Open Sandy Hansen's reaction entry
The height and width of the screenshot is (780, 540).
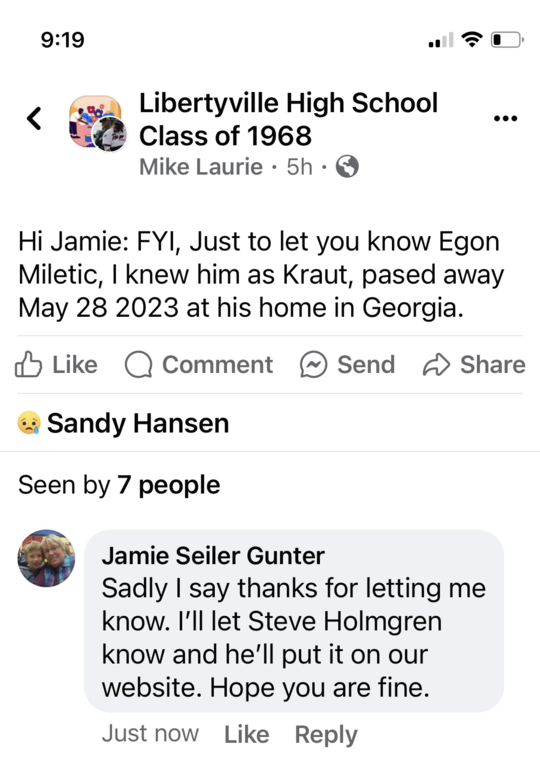pyautogui.click(x=138, y=423)
